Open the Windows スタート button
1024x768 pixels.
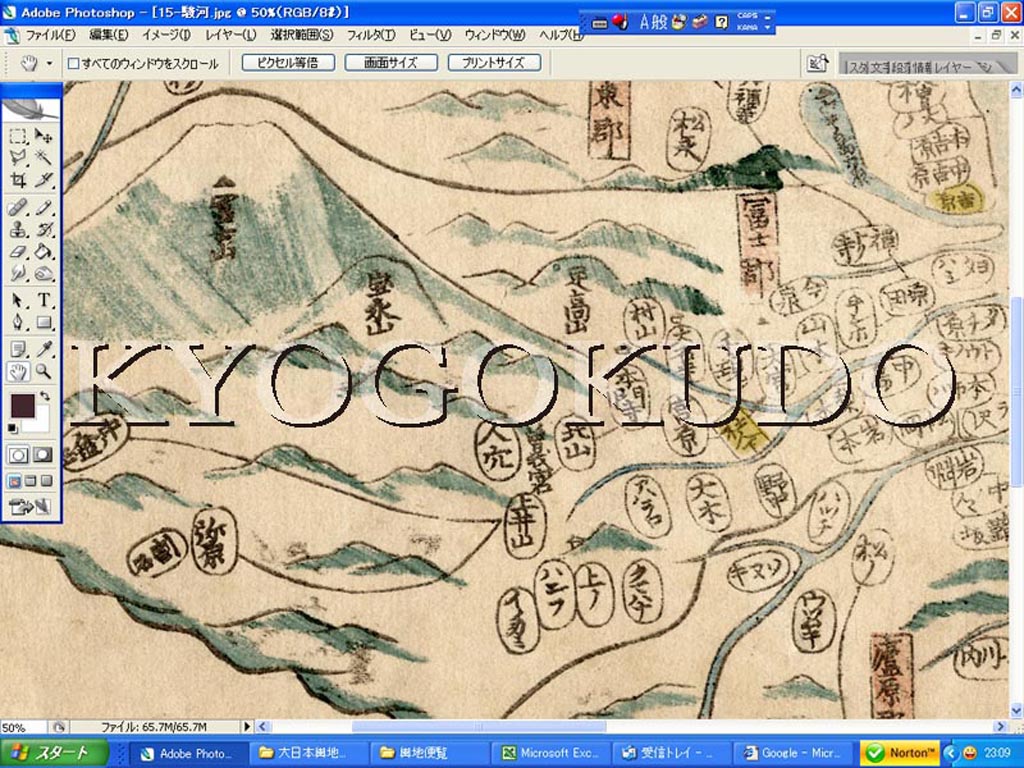click(x=54, y=753)
